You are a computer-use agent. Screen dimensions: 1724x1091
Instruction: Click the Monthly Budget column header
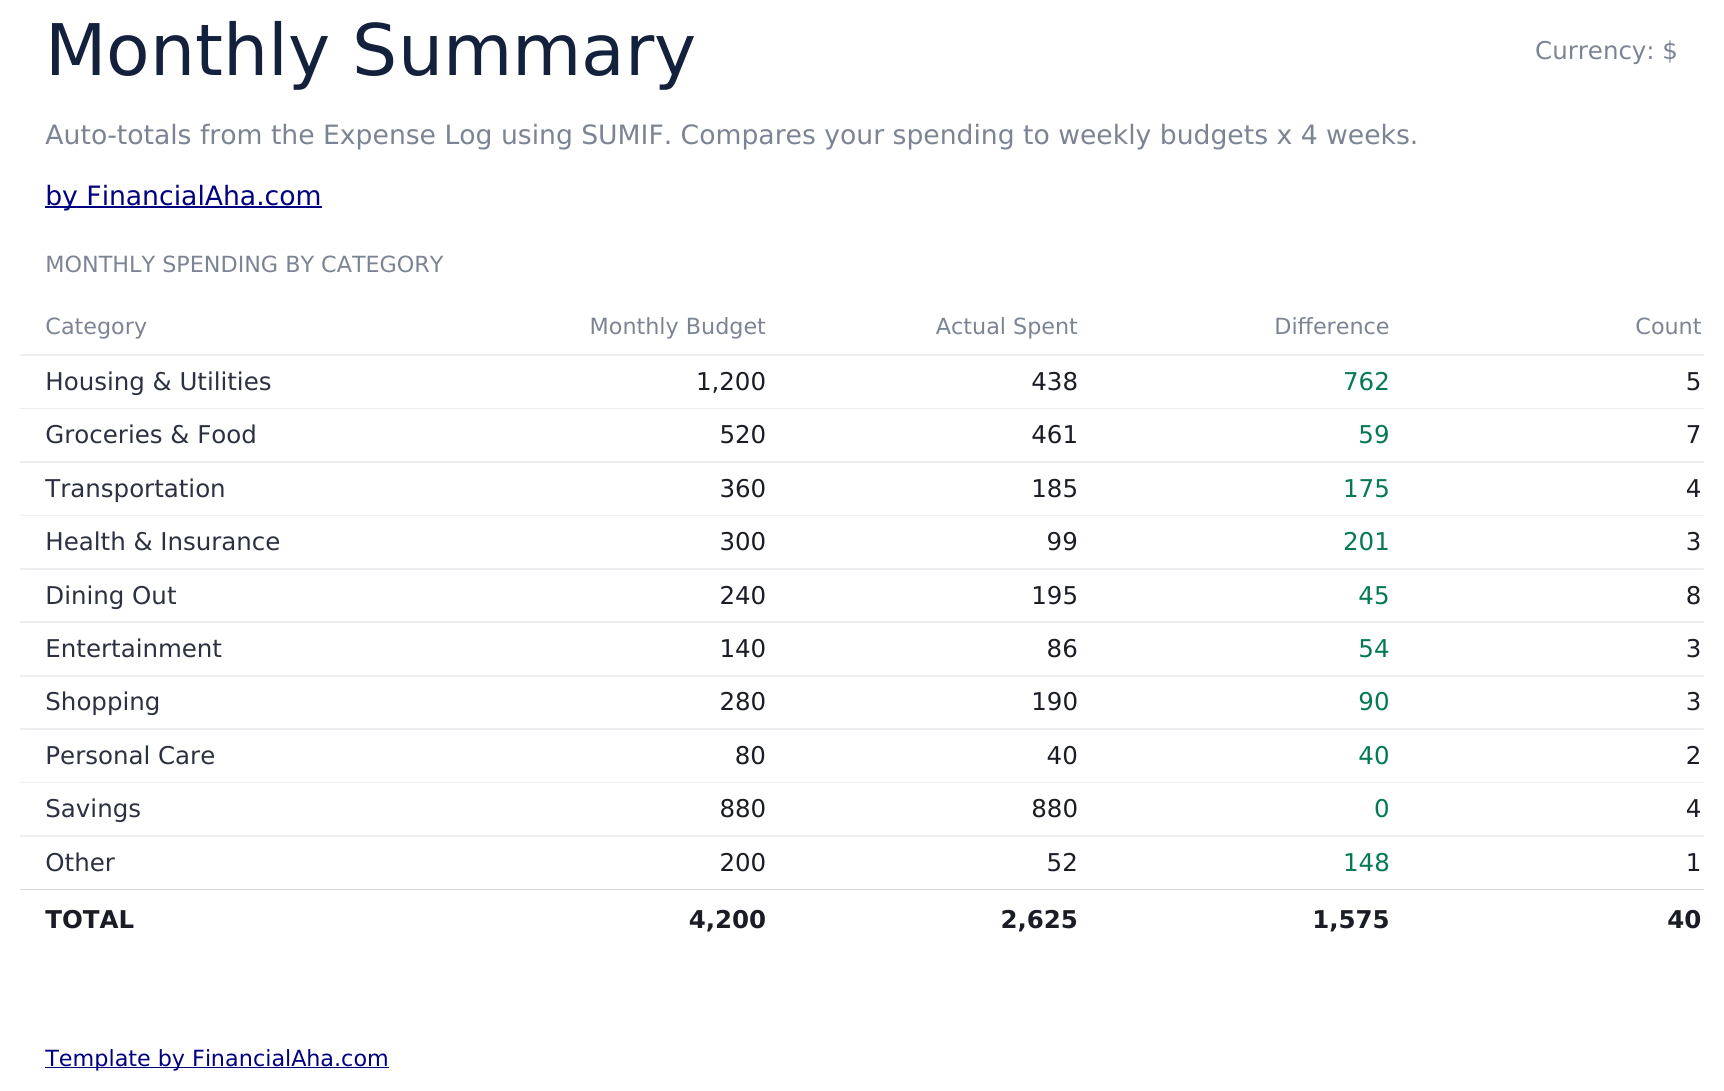[x=677, y=327]
